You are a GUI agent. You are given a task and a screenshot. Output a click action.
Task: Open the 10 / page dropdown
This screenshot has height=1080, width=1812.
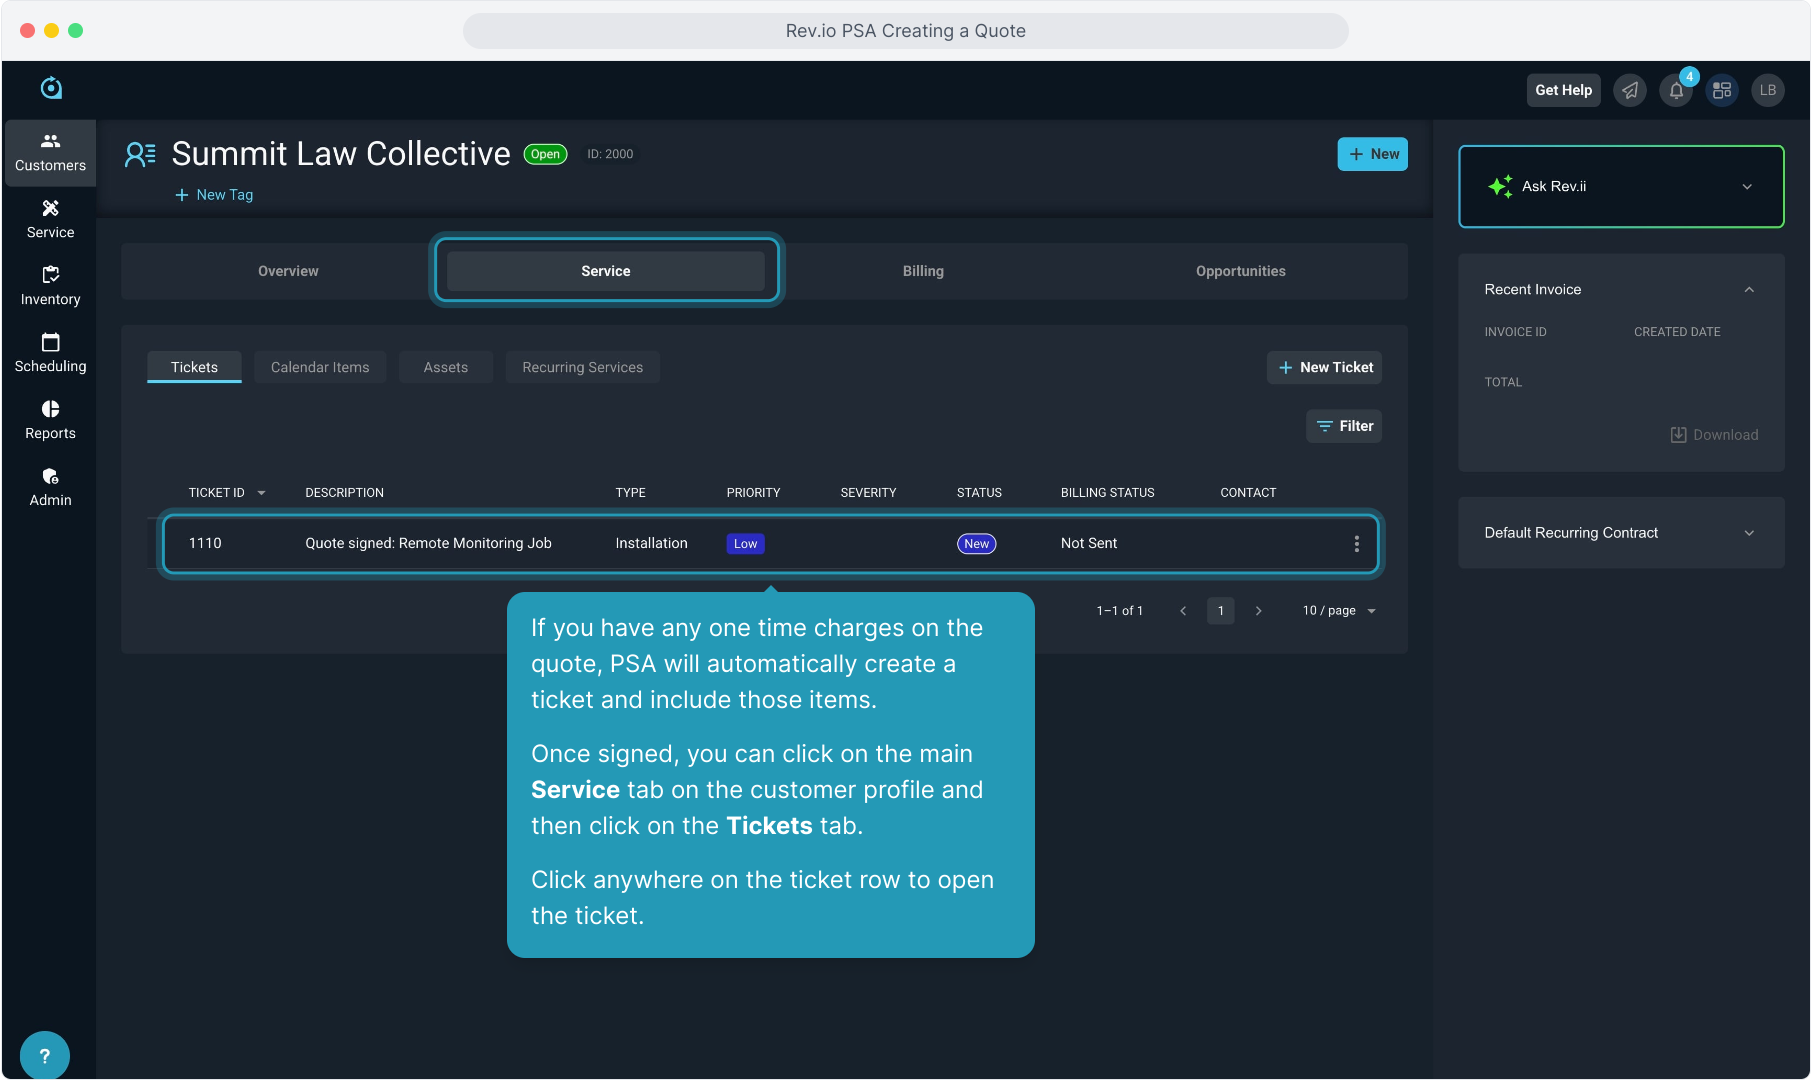[x=1339, y=611]
